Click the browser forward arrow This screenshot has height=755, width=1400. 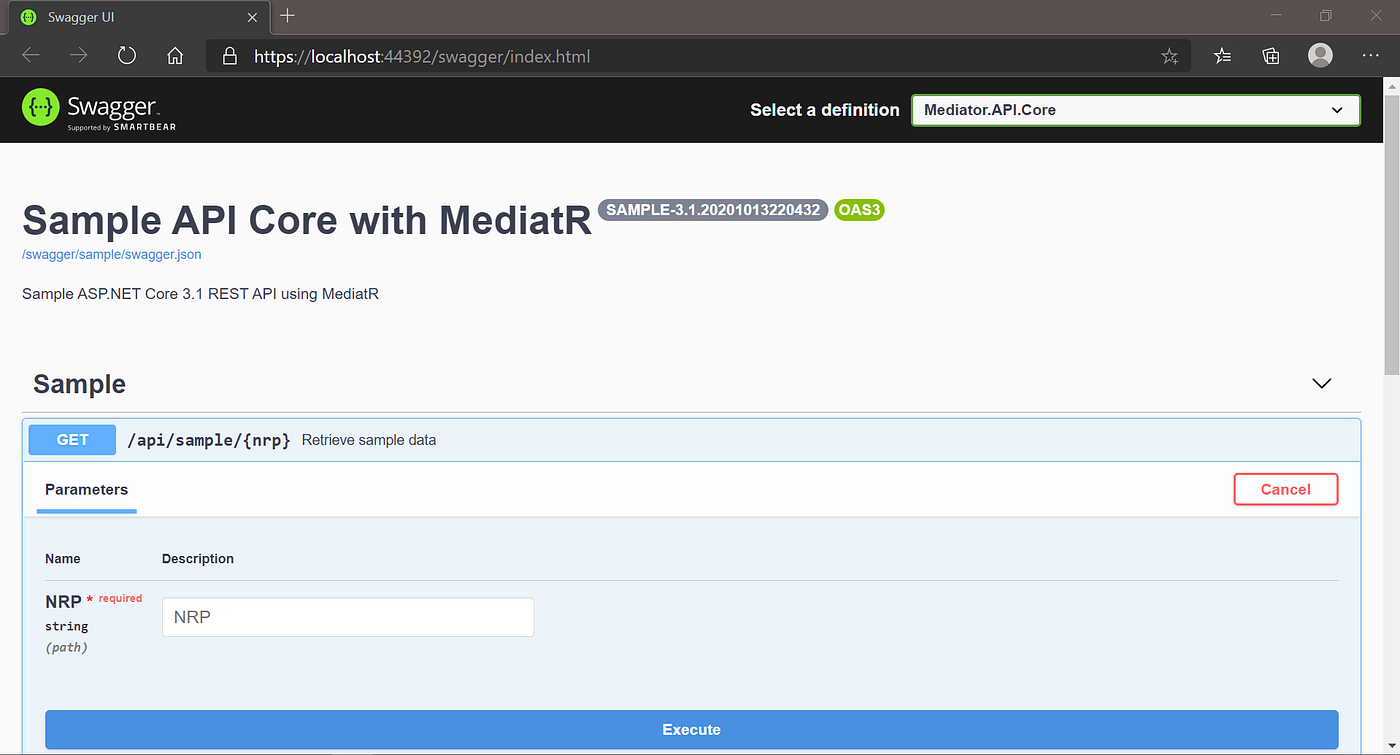click(x=78, y=55)
